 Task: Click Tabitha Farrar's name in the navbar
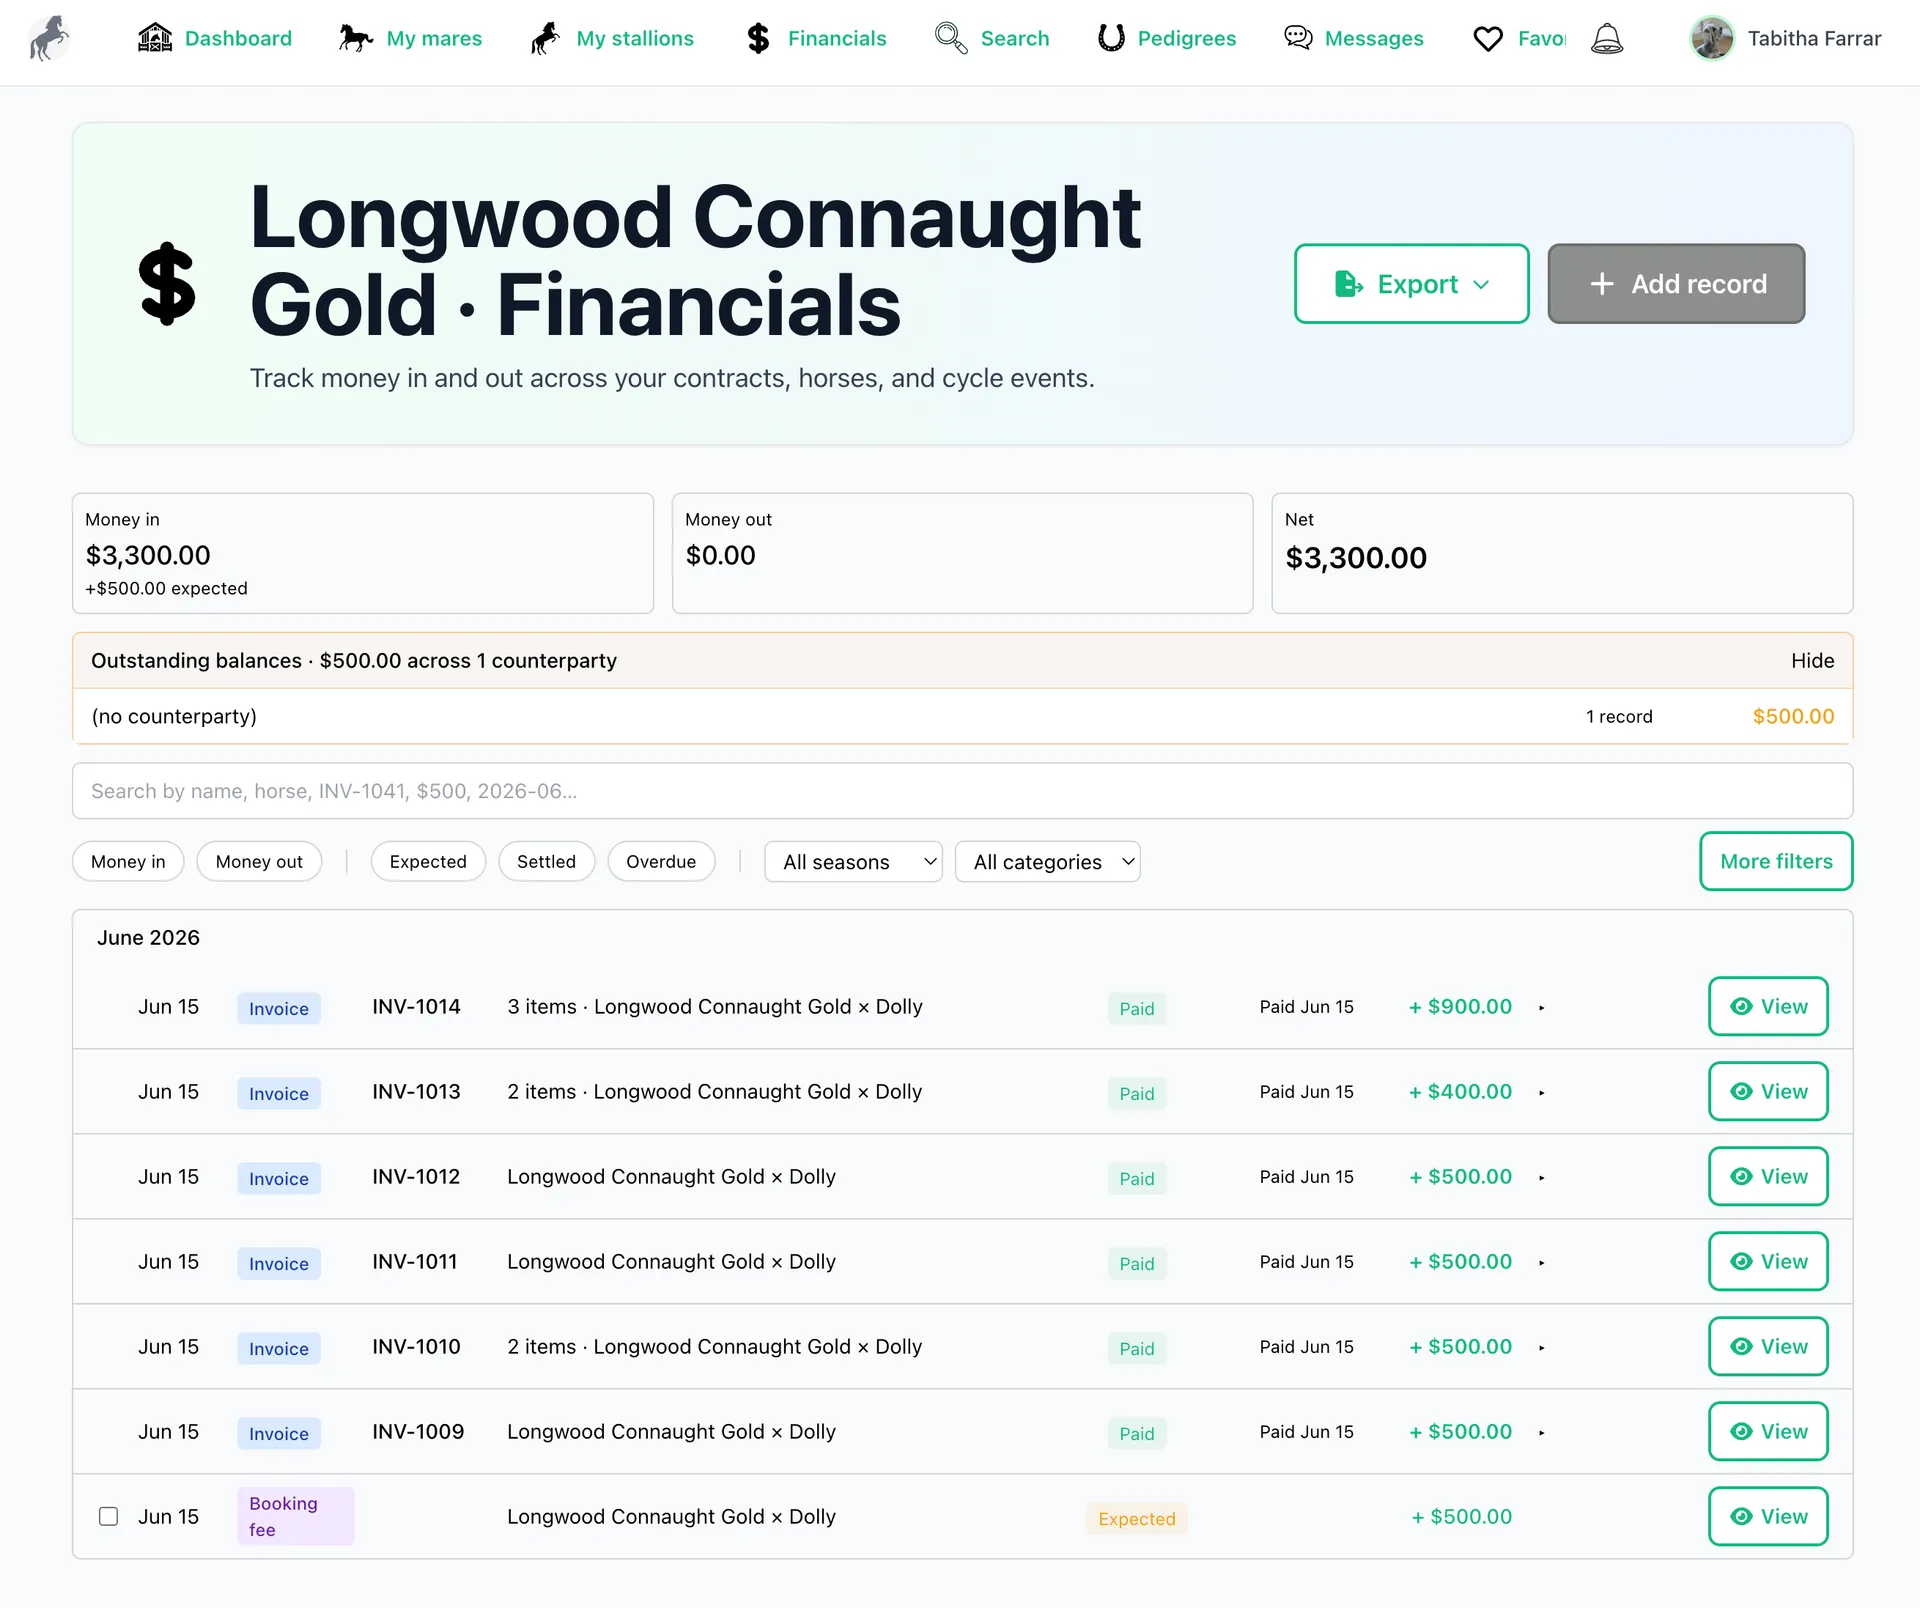(1814, 38)
